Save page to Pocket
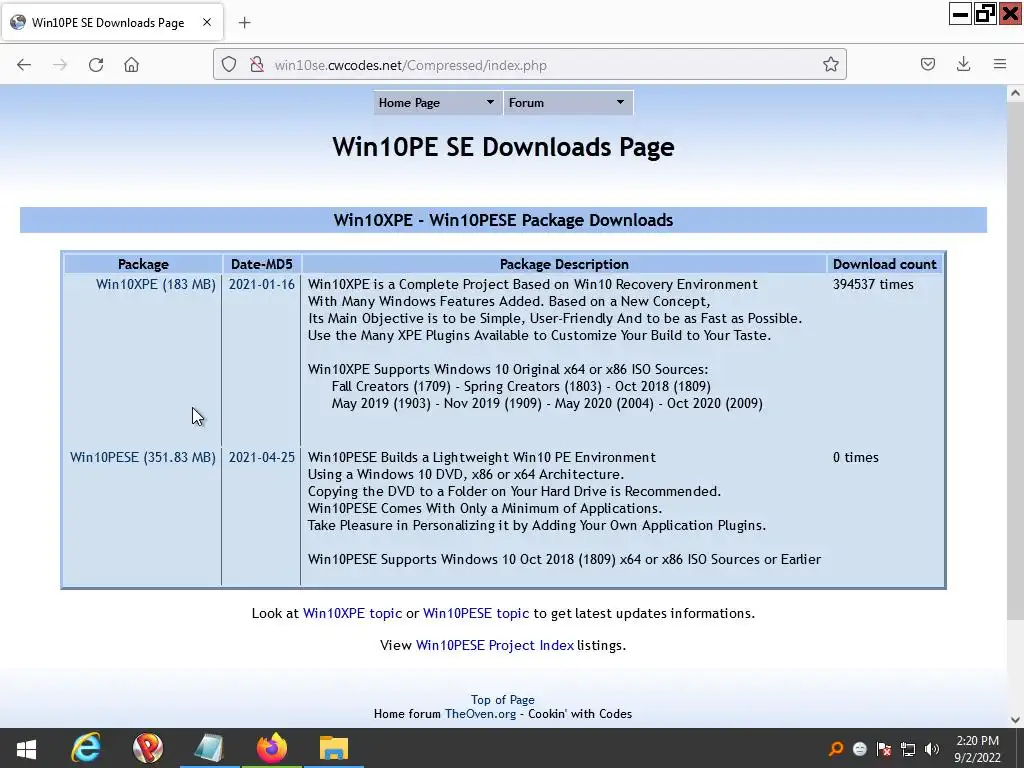This screenshot has width=1024, height=768. click(928, 64)
